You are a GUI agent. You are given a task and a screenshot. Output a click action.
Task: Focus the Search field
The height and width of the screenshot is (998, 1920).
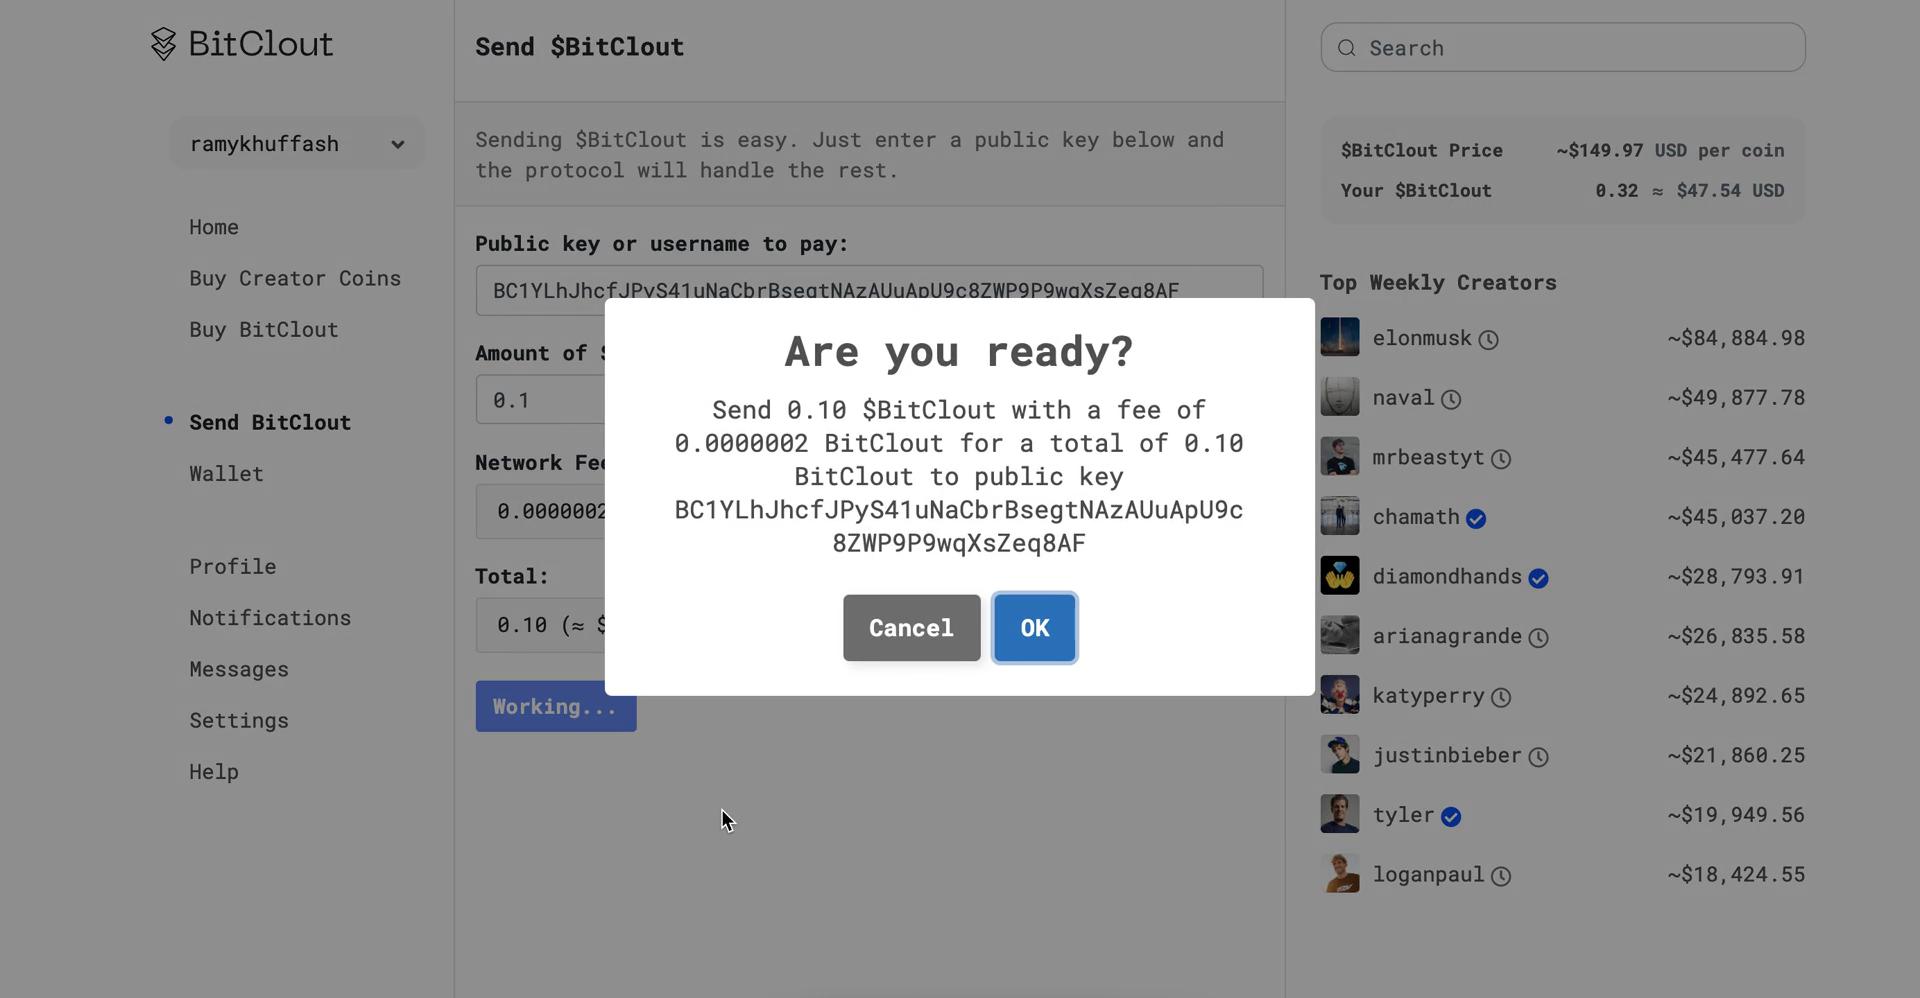1563,48
